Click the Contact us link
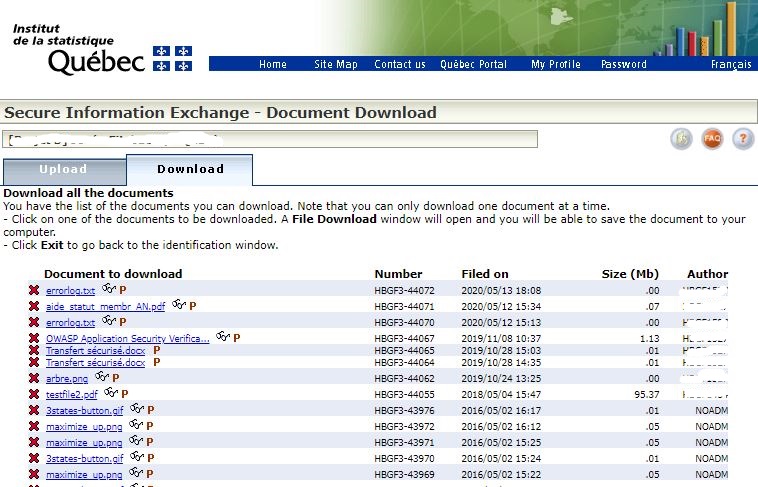This screenshot has height=487, width=758. pyautogui.click(x=400, y=64)
